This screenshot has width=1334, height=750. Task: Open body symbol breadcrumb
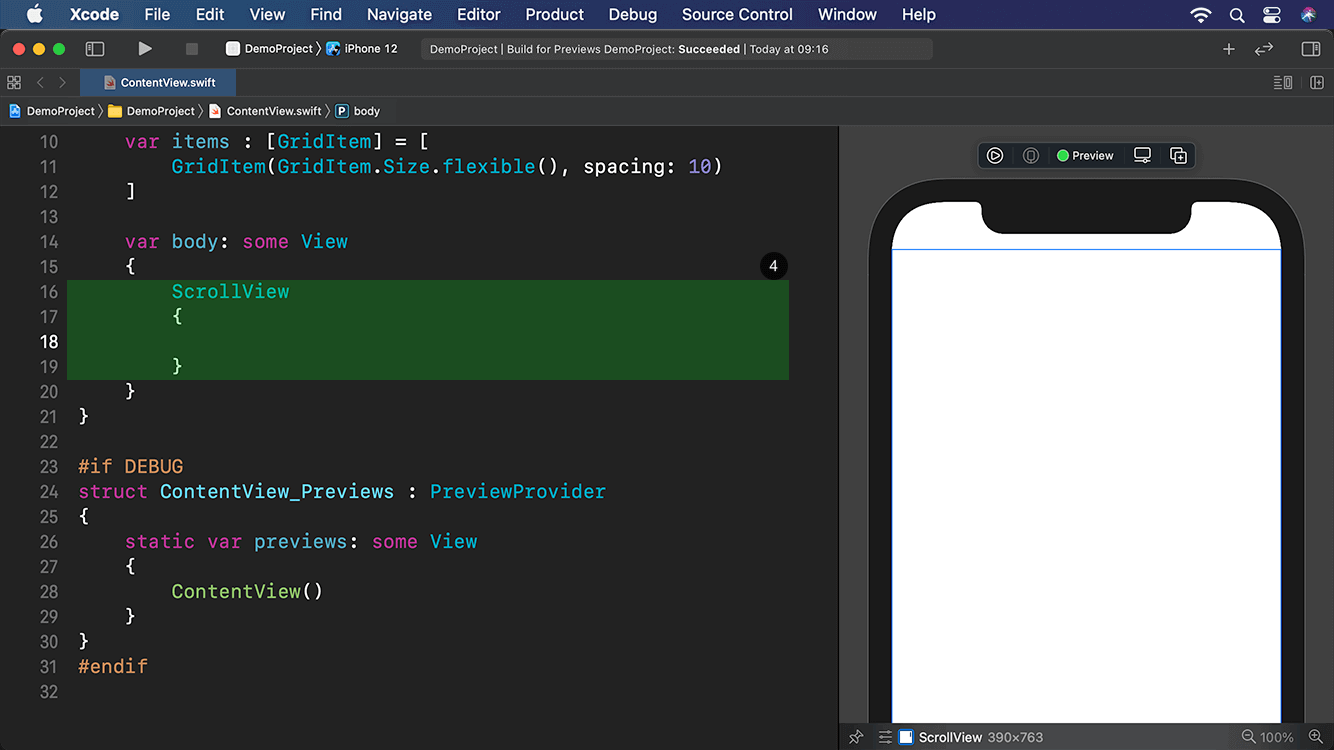click(x=358, y=111)
